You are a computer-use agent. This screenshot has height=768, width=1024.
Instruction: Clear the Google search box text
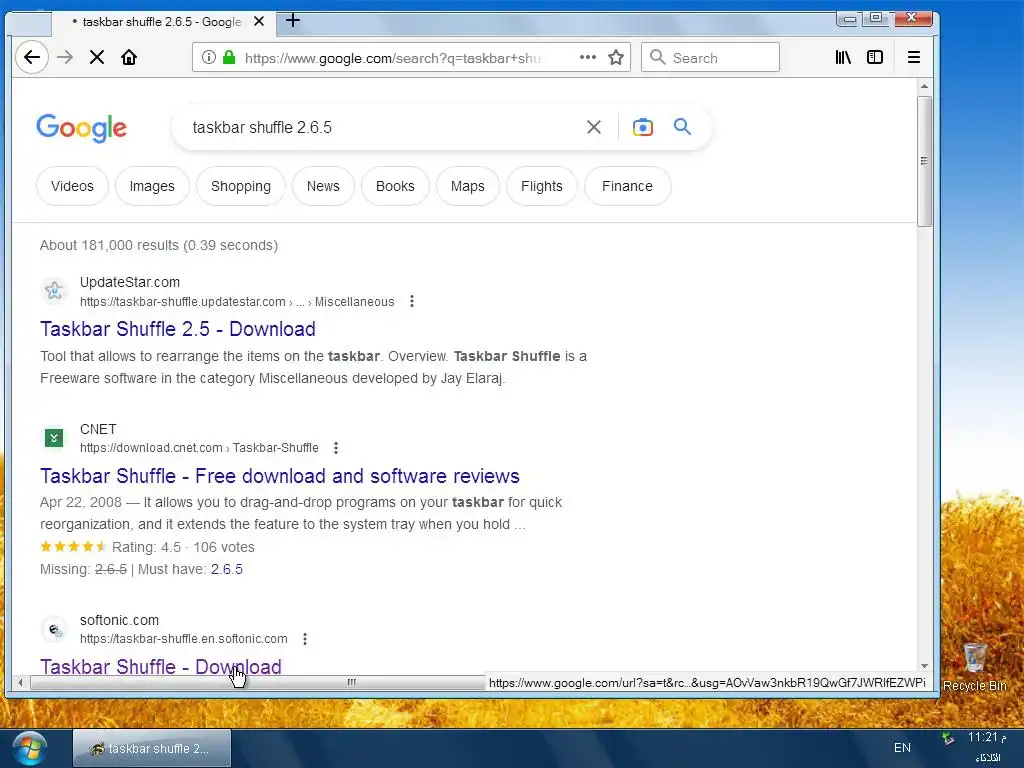click(593, 127)
